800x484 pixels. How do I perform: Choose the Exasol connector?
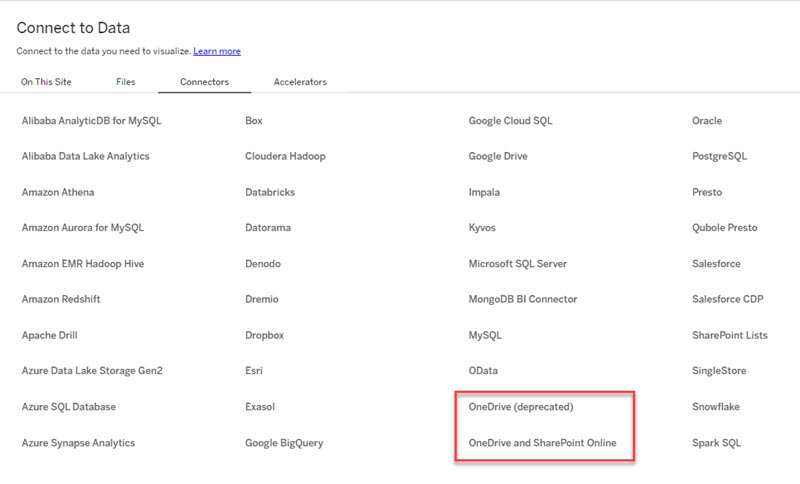tap(260, 406)
